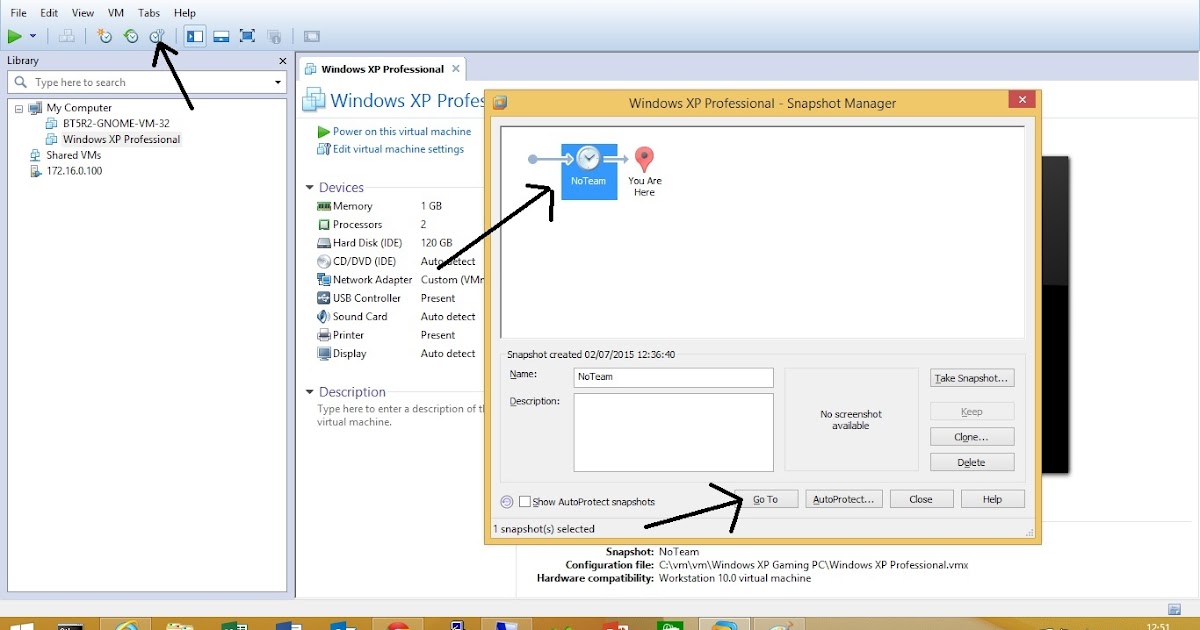Select Windows XP Professional in library tree
The image size is (1200, 630).
point(121,139)
